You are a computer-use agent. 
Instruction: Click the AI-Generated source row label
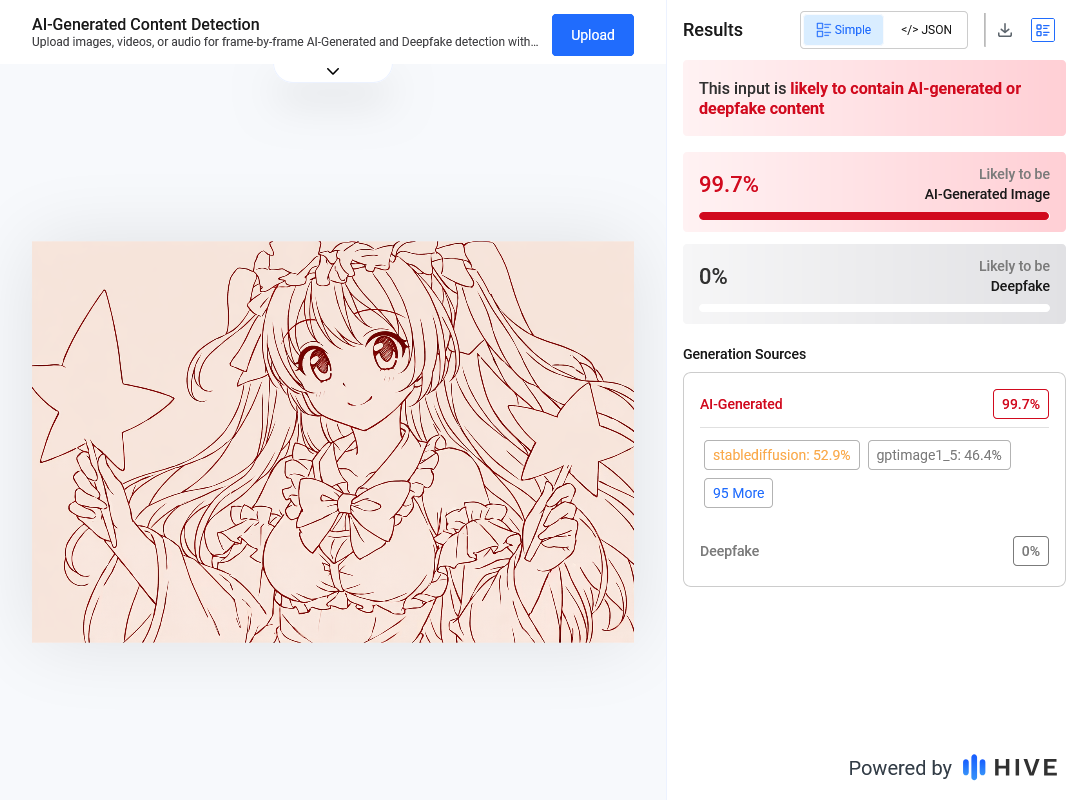pos(741,404)
